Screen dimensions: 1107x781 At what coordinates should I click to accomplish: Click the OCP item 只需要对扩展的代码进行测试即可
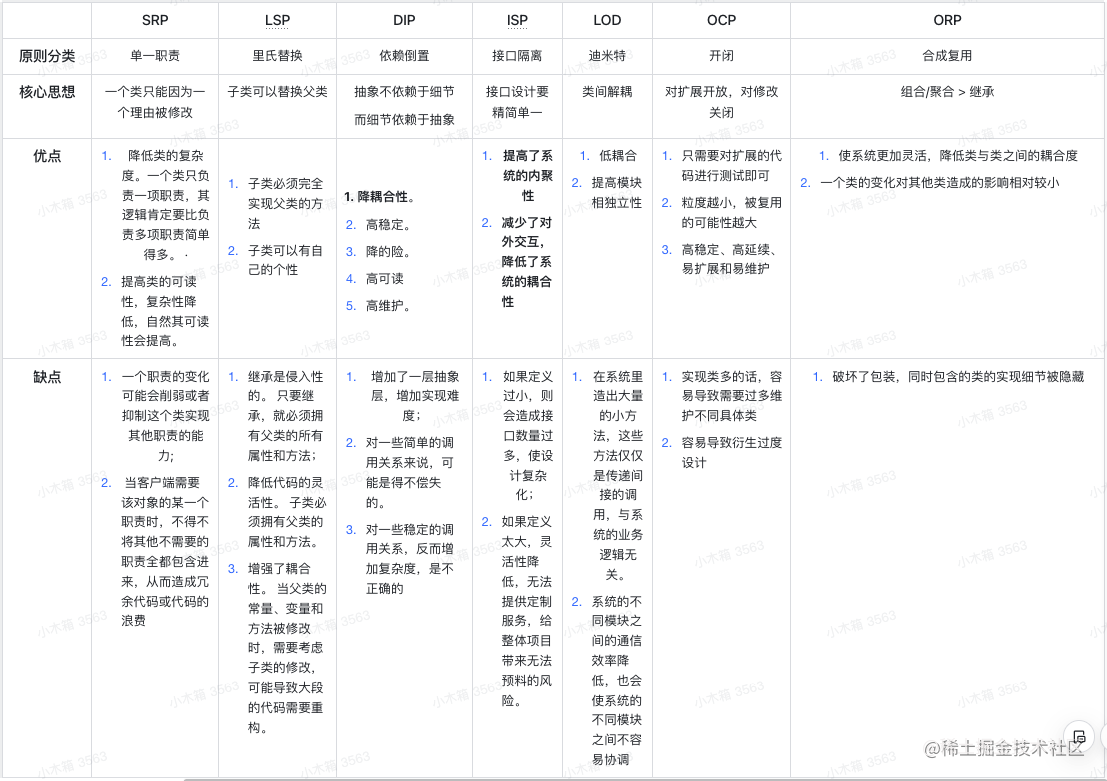(x=731, y=166)
